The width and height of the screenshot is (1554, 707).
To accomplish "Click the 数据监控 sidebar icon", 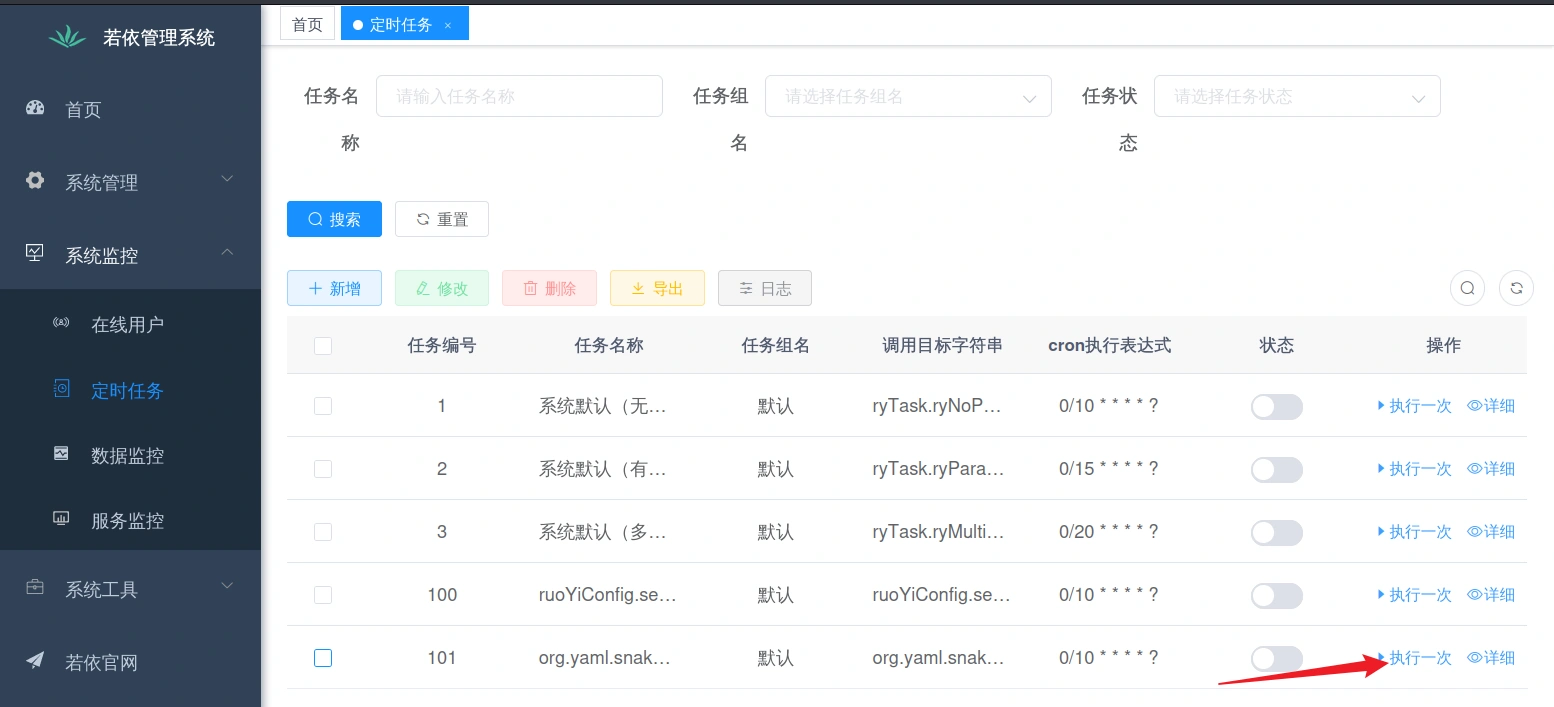I will (62, 454).
